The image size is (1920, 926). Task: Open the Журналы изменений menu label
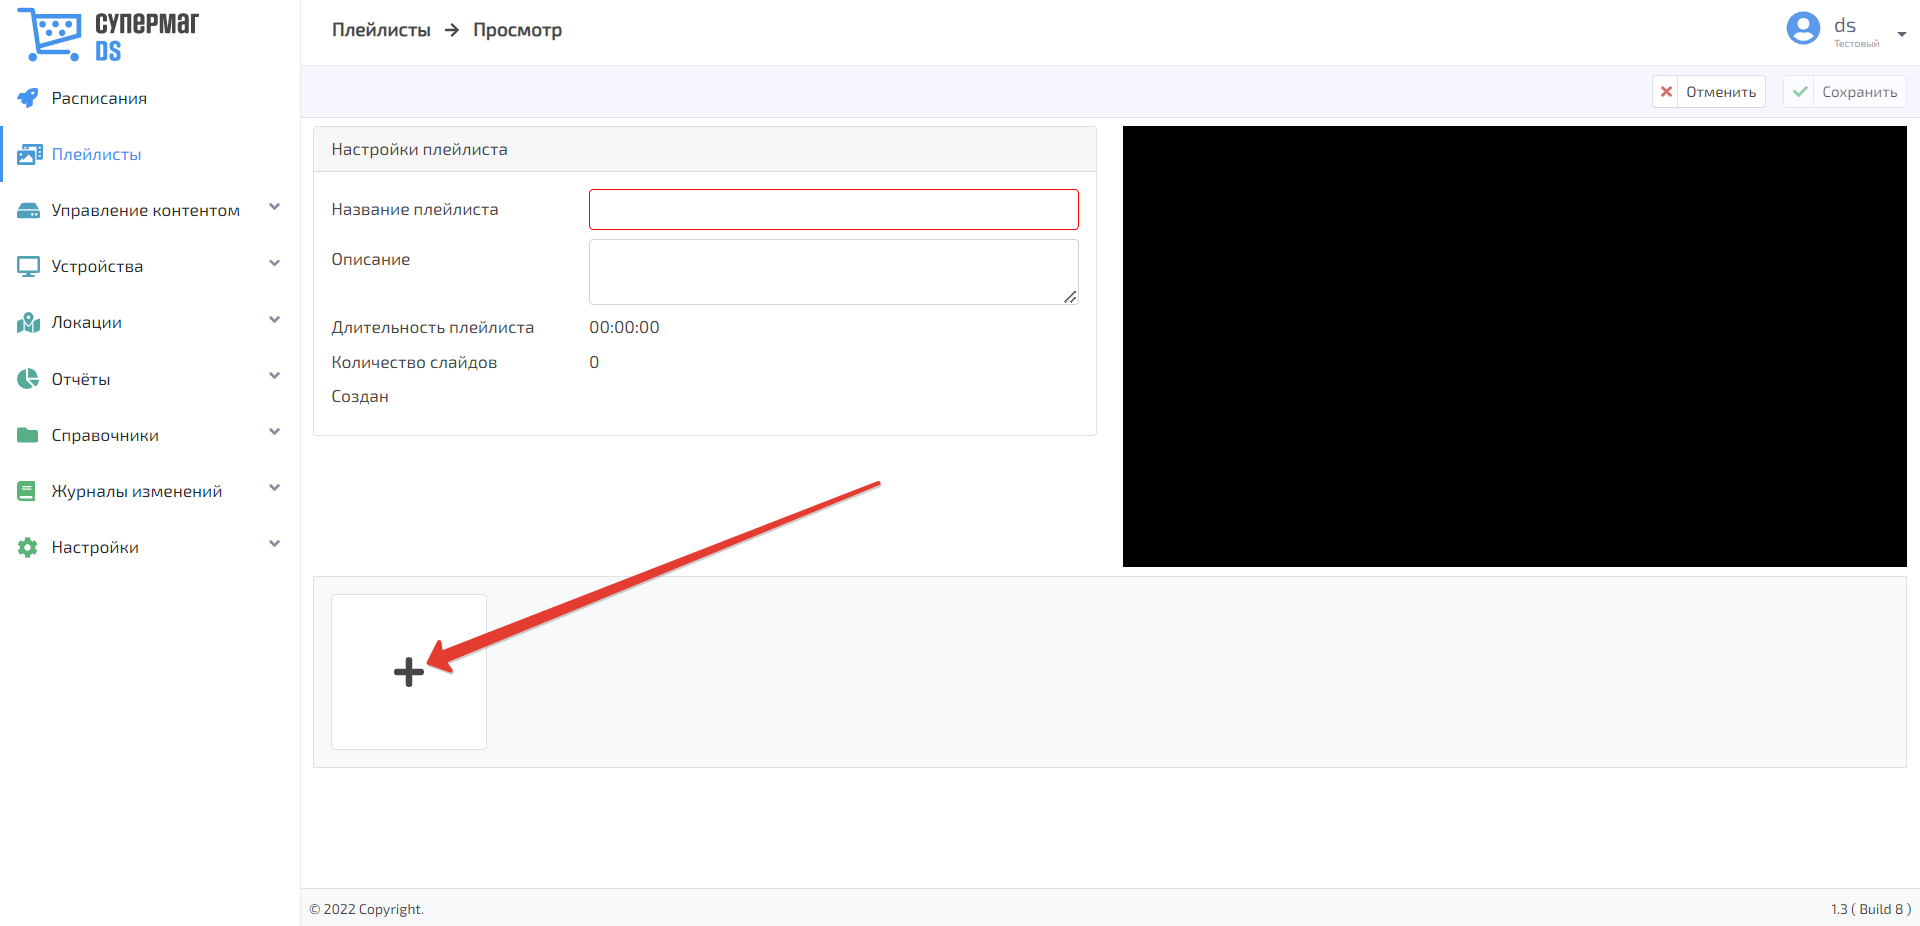point(137,491)
